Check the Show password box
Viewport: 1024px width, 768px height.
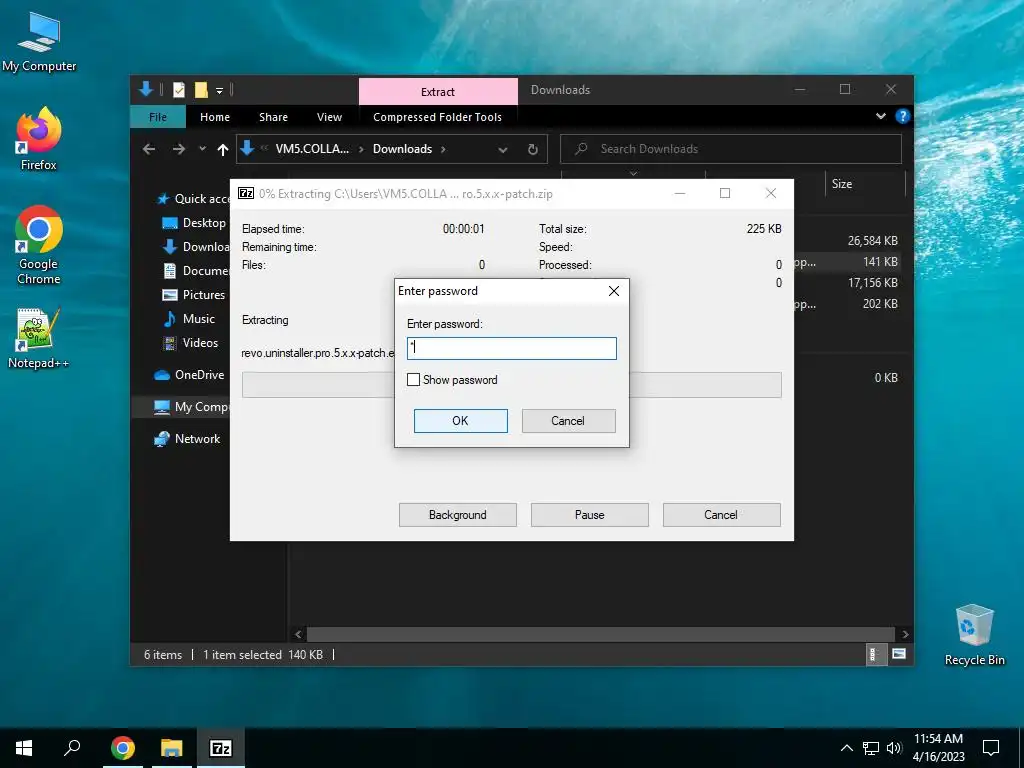[413, 379]
